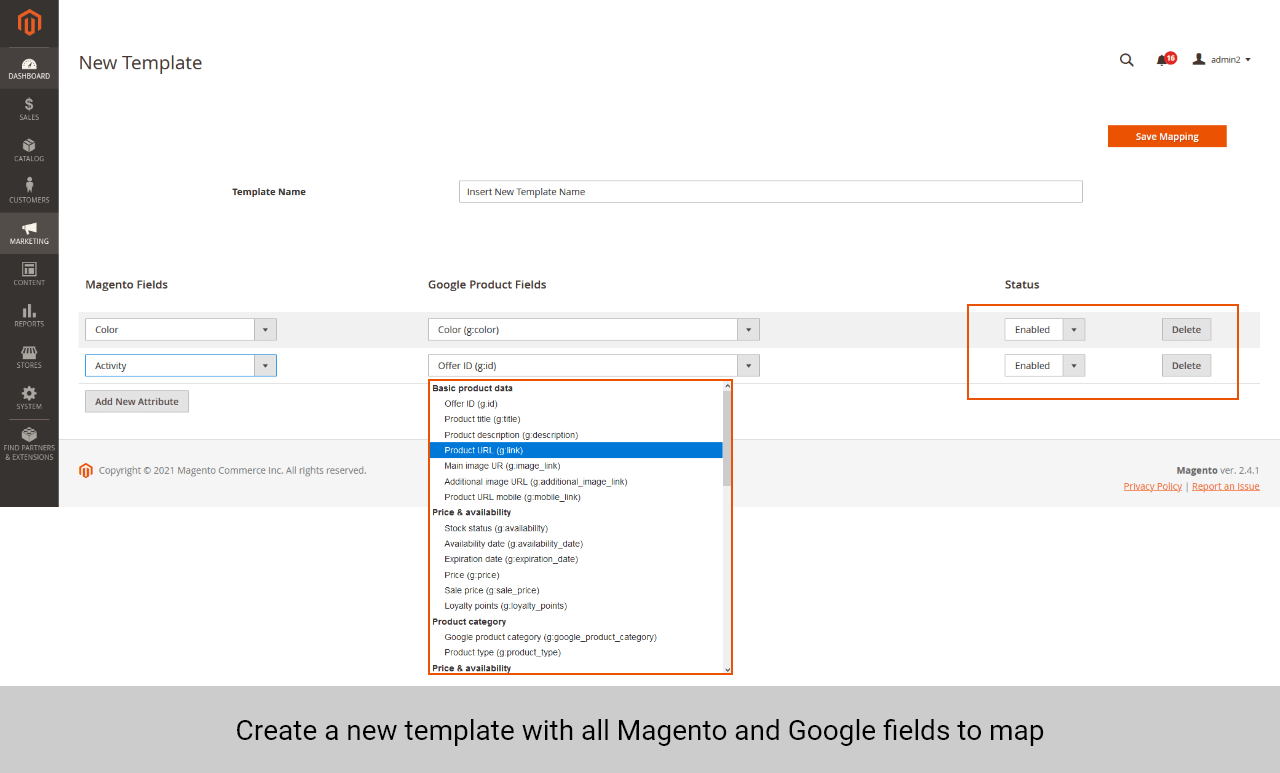Image resolution: width=1280 pixels, height=773 pixels.
Task: Click the search magnifier icon
Action: [x=1127, y=60]
